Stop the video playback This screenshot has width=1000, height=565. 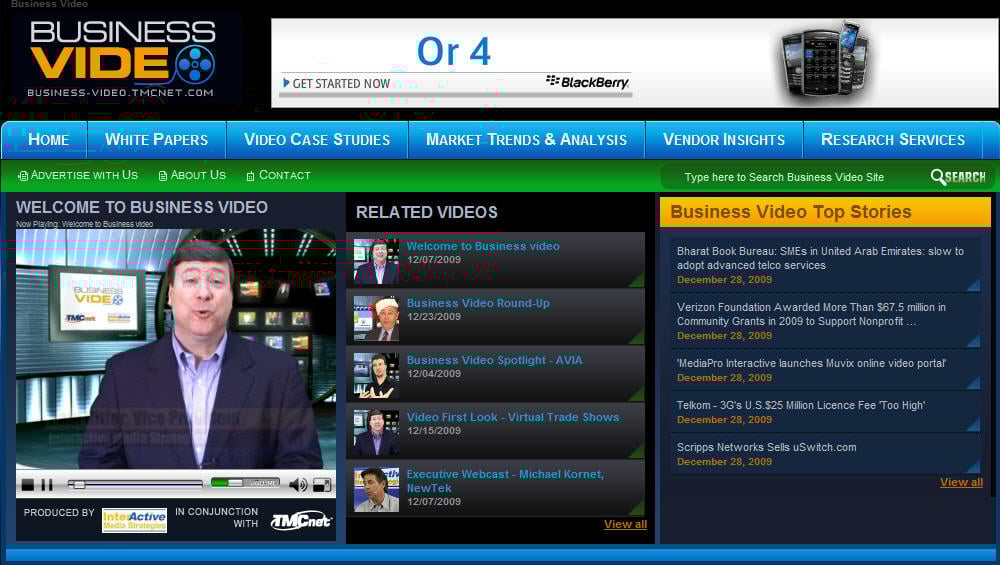pyautogui.click(x=28, y=485)
